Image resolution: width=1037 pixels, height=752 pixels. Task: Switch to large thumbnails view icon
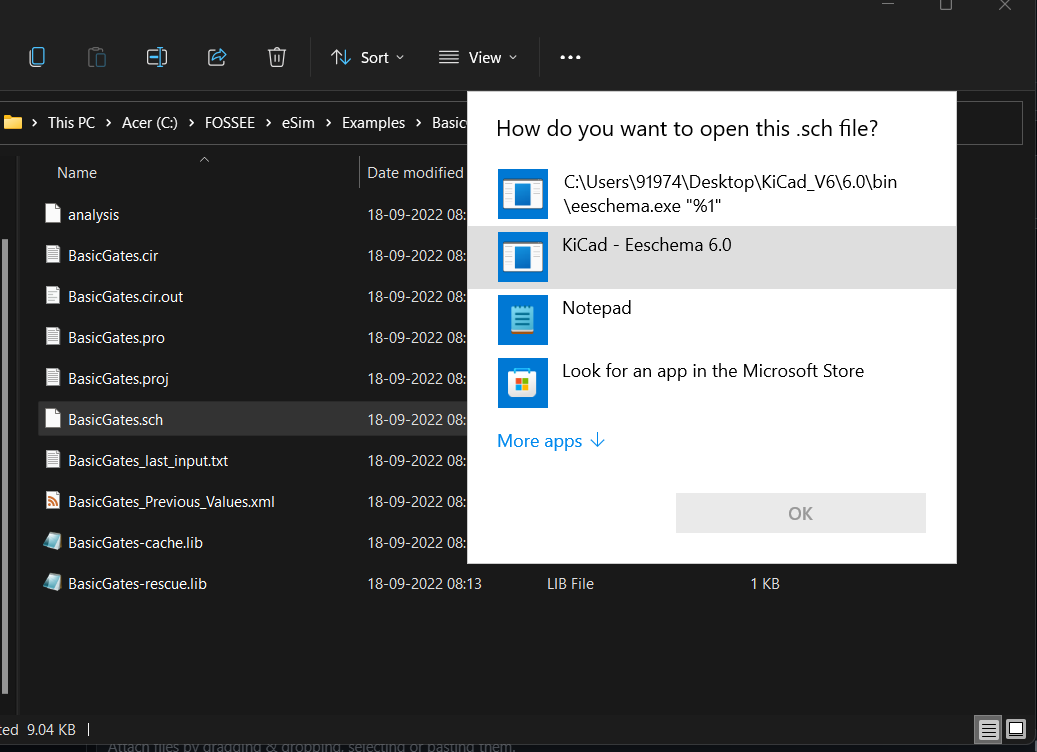point(1016,730)
